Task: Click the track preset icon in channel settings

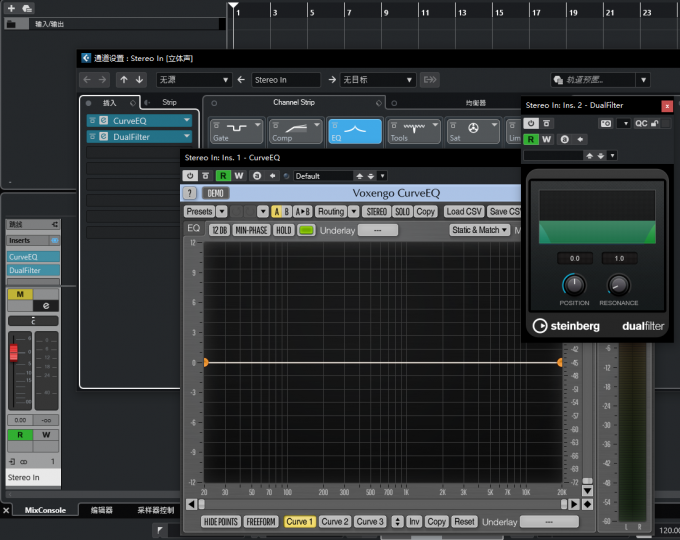Action: tap(558, 80)
